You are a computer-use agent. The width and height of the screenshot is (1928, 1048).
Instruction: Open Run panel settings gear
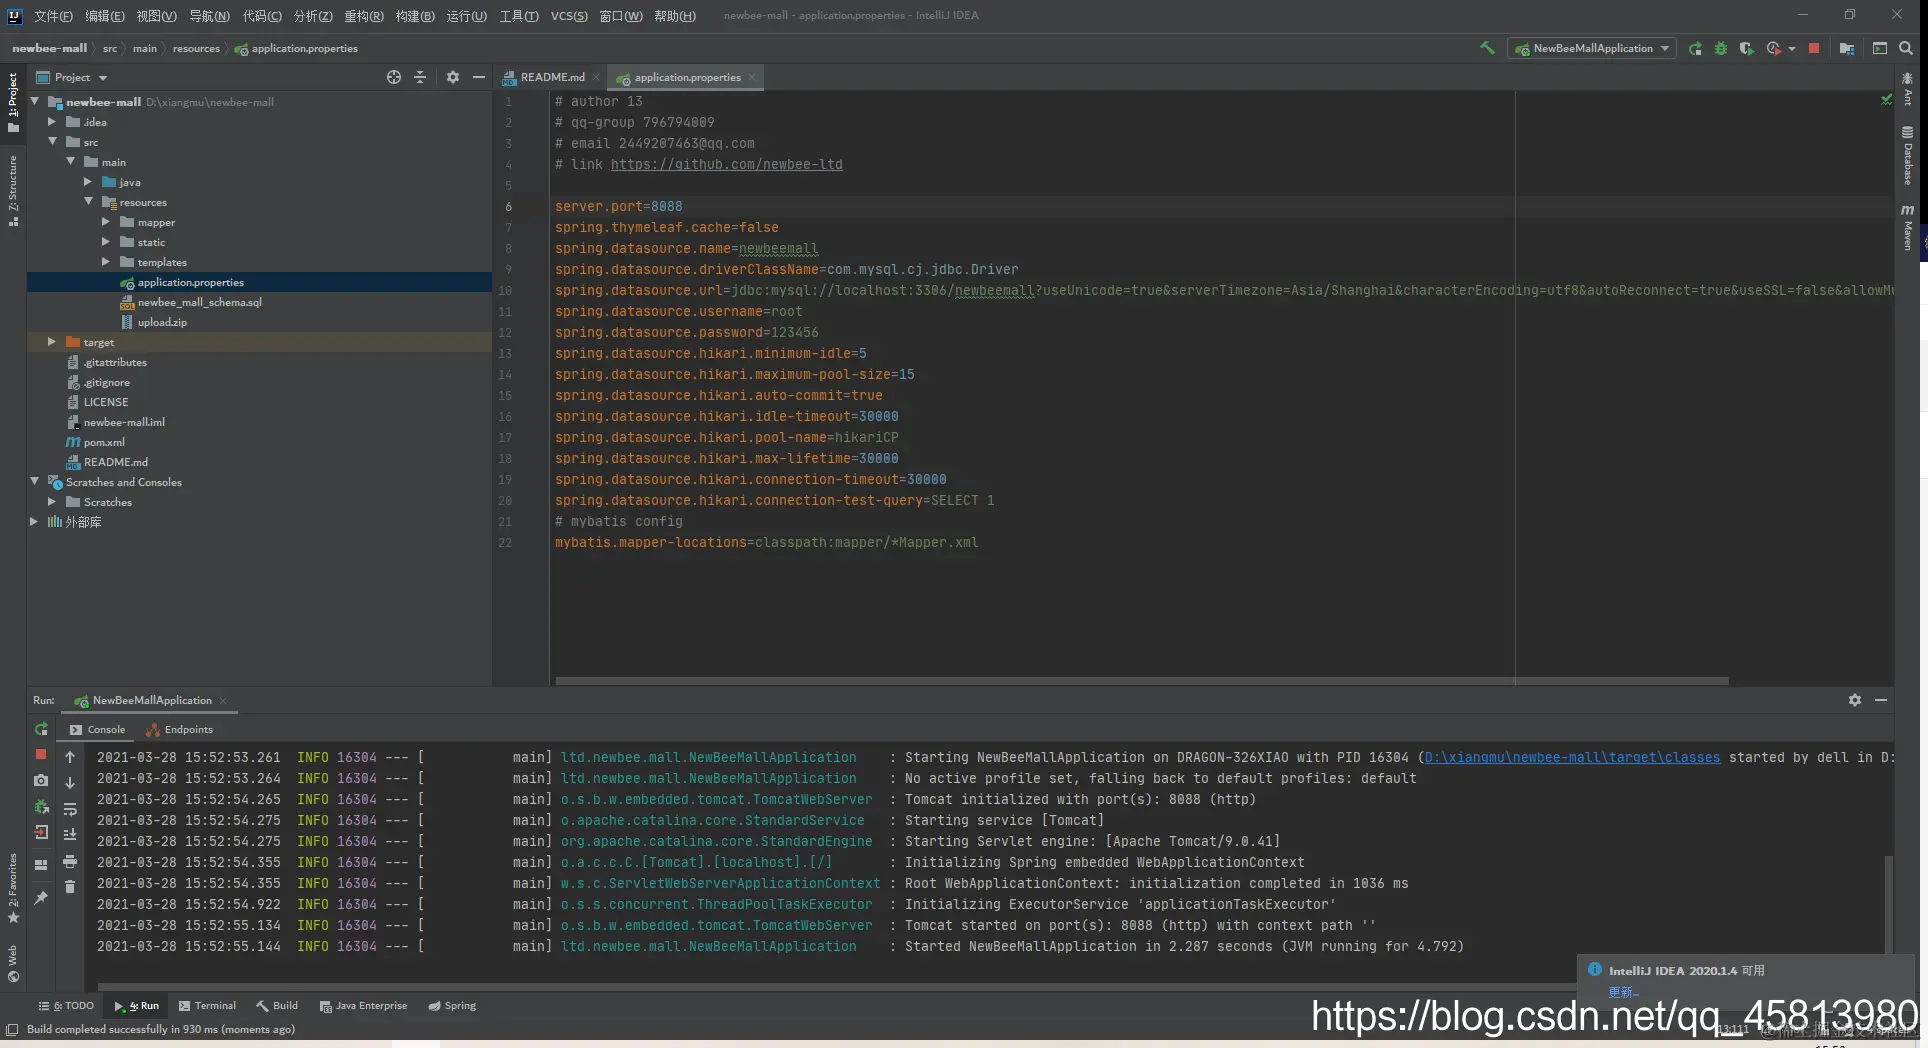pos(1855,700)
